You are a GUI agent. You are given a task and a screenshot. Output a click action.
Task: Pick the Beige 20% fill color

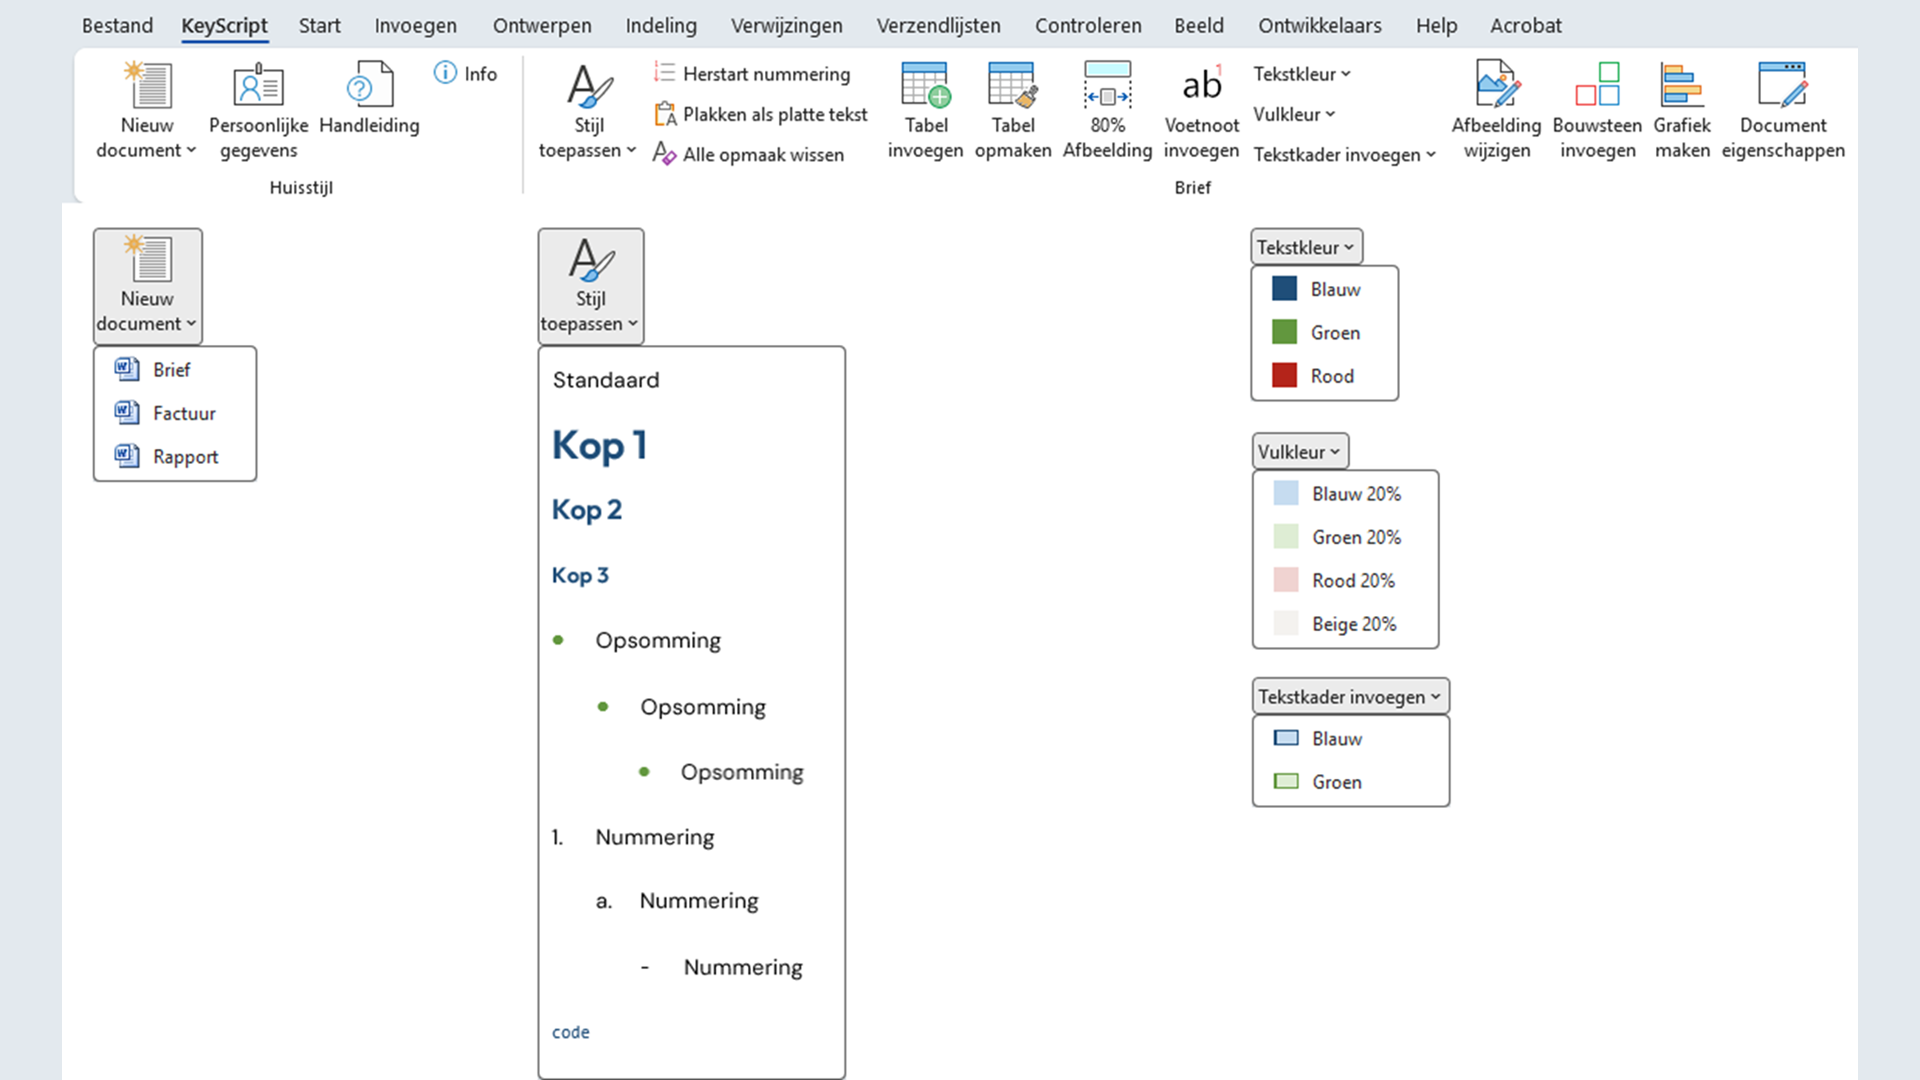(x=1346, y=624)
